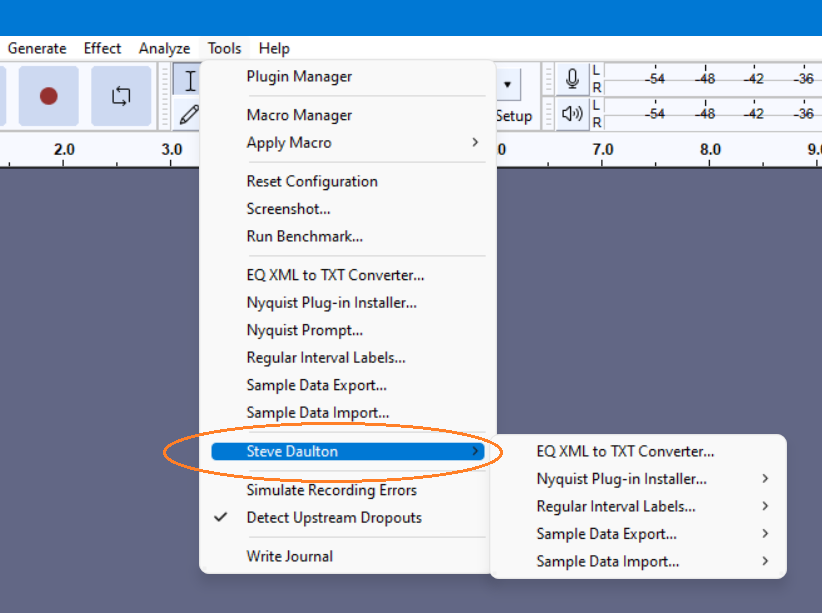The height and width of the screenshot is (613, 822).
Task: Click the 7.0 mark on the timeline
Action: tap(603, 148)
